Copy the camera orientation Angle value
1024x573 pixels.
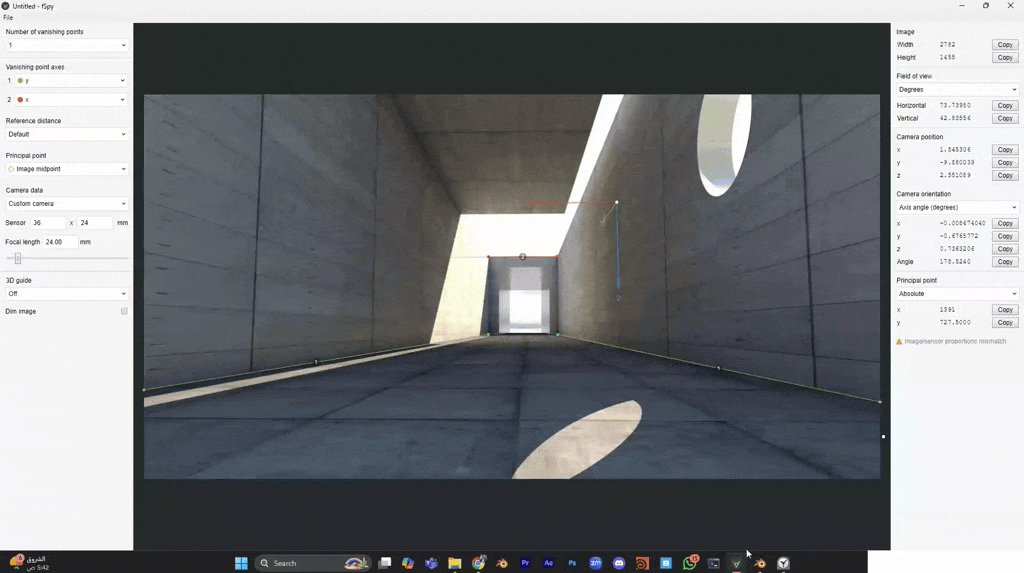click(1005, 262)
